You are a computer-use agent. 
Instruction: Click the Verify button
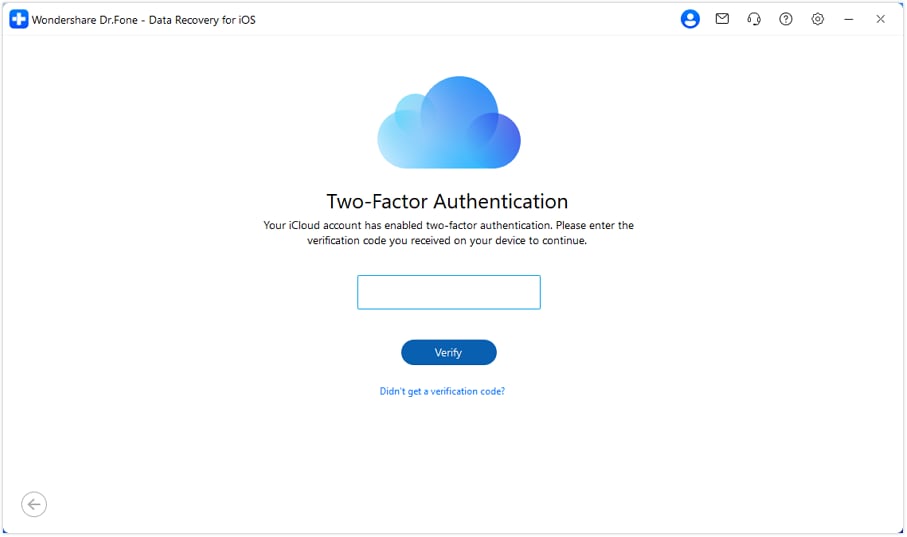click(449, 352)
